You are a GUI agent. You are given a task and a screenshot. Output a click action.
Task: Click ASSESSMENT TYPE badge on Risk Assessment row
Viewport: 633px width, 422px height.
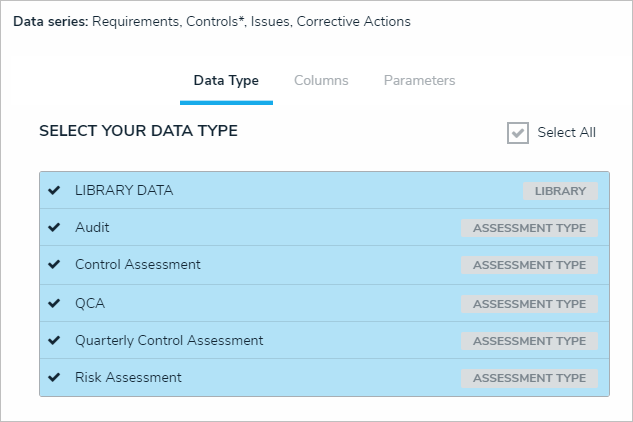[x=529, y=379]
